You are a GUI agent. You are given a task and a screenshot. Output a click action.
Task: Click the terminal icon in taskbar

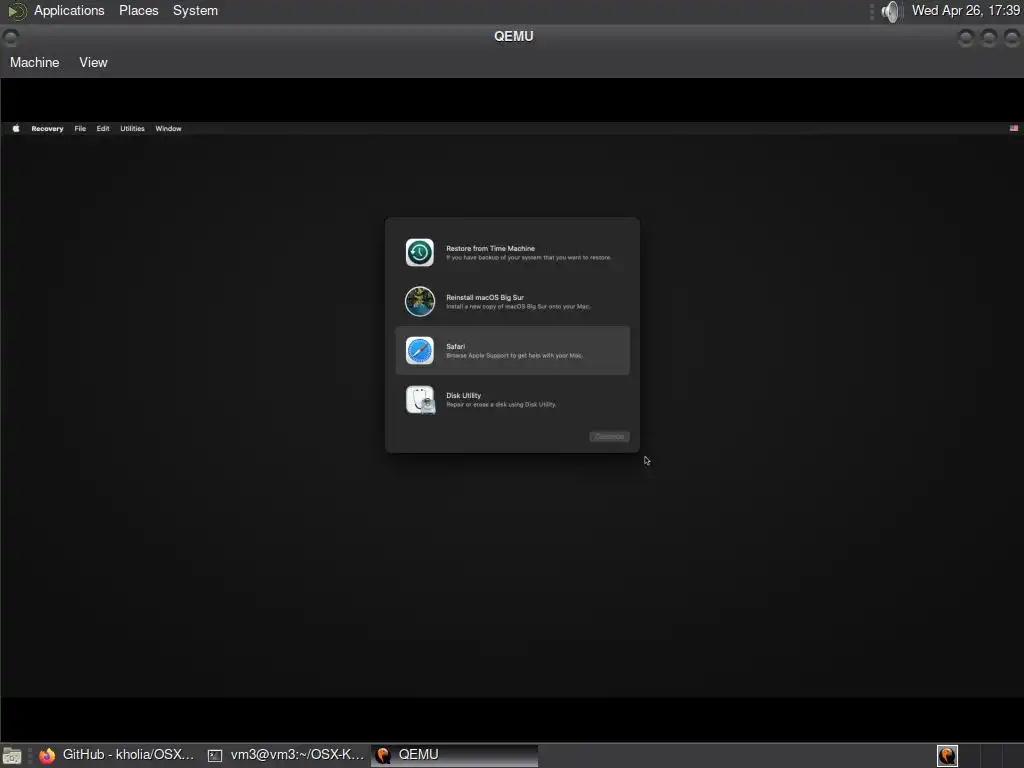[215, 756]
